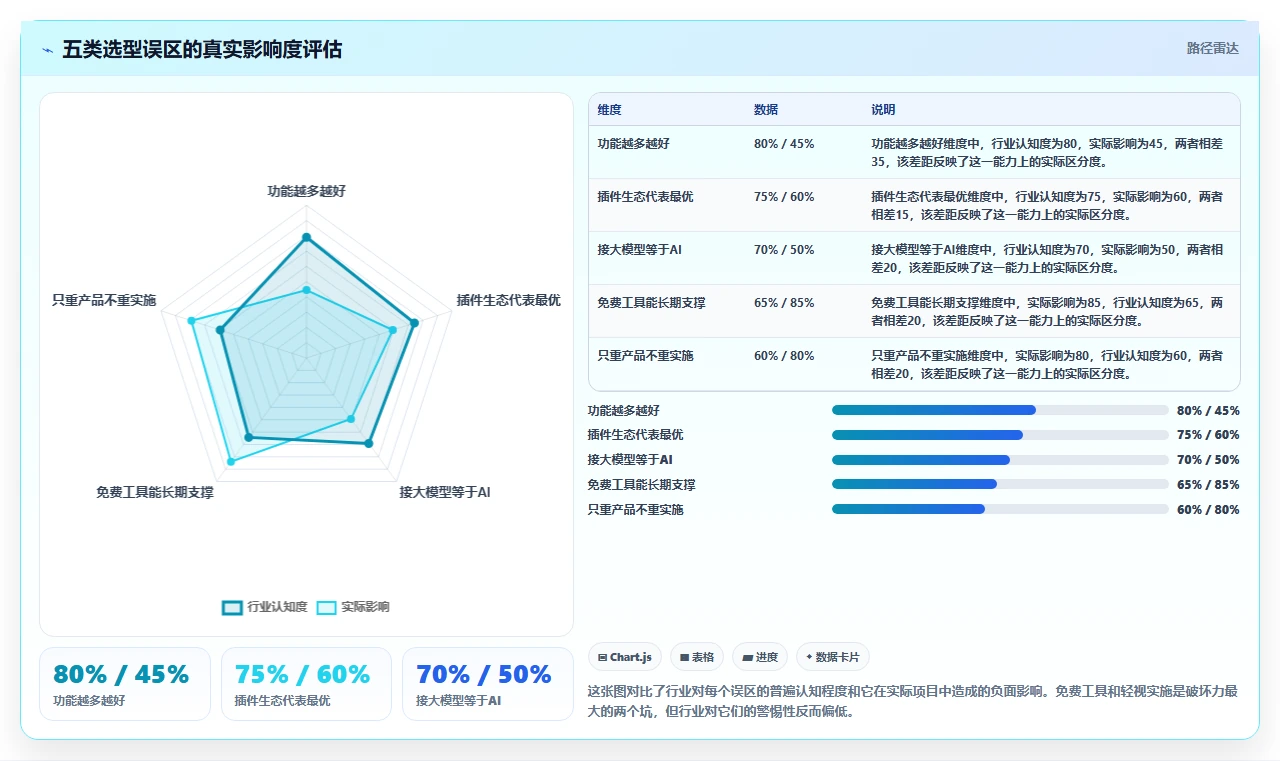Click table cell 免费工具能长期支撑
The image size is (1280, 761).
(x=651, y=303)
